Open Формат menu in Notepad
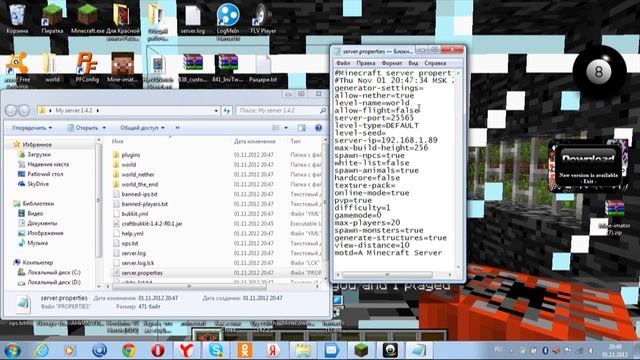Image resolution: width=640 pixels, height=360 pixels. coord(392,63)
